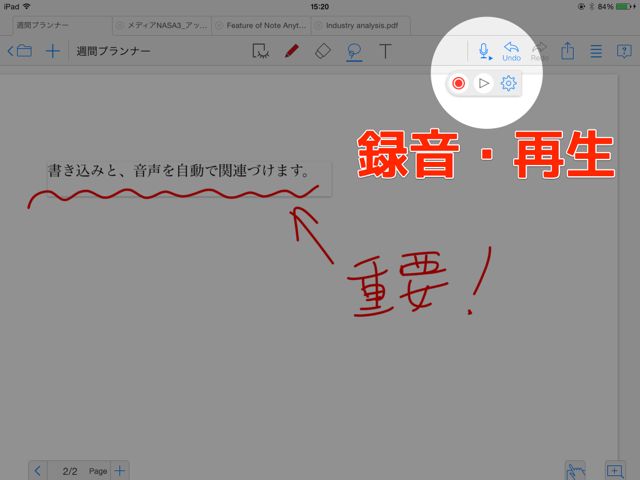This screenshot has height=480, width=640.
Task: Toggle the microphone recording panel
Action: (x=485, y=51)
